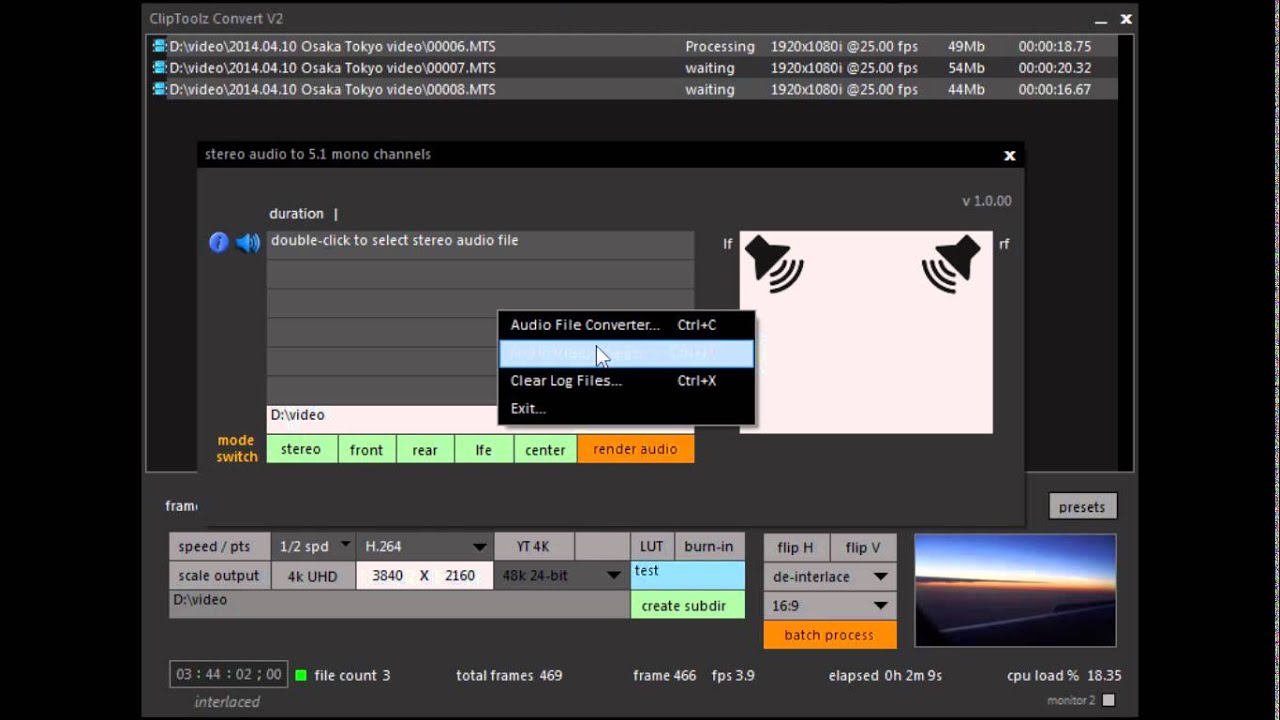Close the stereo audio to 5.1 dialog
The height and width of the screenshot is (720, 1280).
[x=1010, y=155]
